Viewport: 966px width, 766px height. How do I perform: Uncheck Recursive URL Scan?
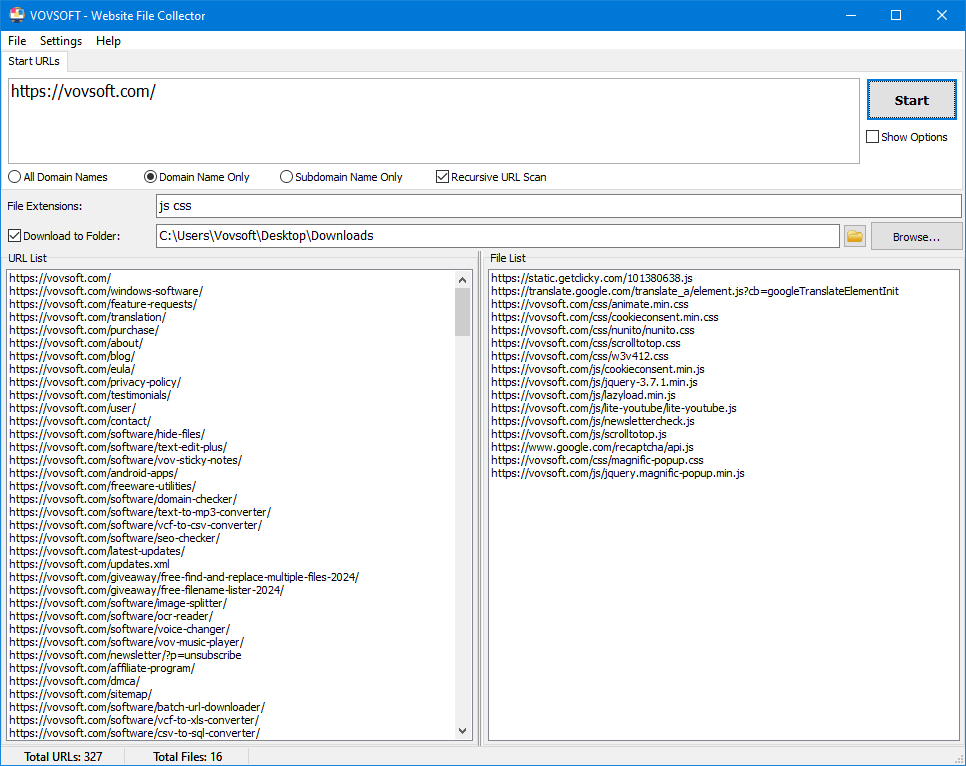pyautogui.click(x=443, y=177)
